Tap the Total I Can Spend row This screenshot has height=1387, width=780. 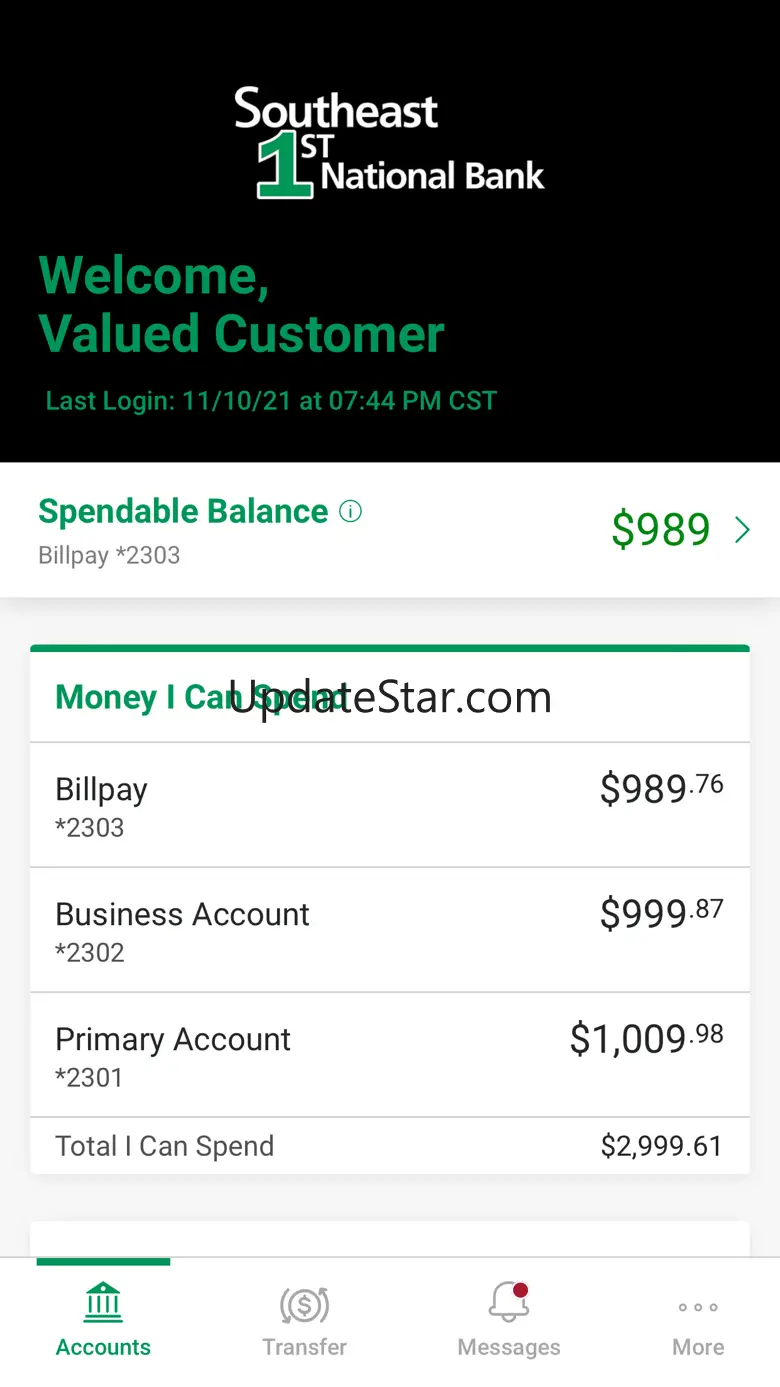pyautogui.click(x=390, y=1146)
